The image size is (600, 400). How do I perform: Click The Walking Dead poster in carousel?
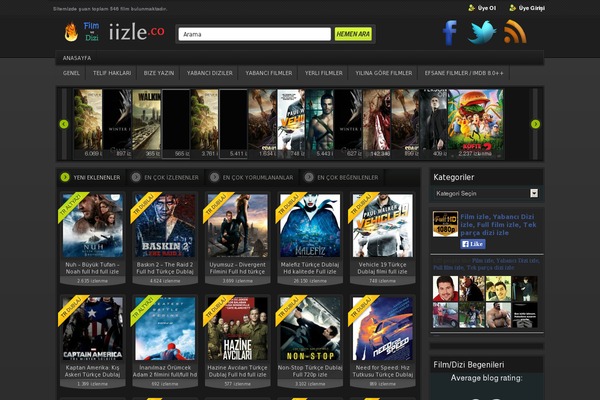(x=147, y=123)
